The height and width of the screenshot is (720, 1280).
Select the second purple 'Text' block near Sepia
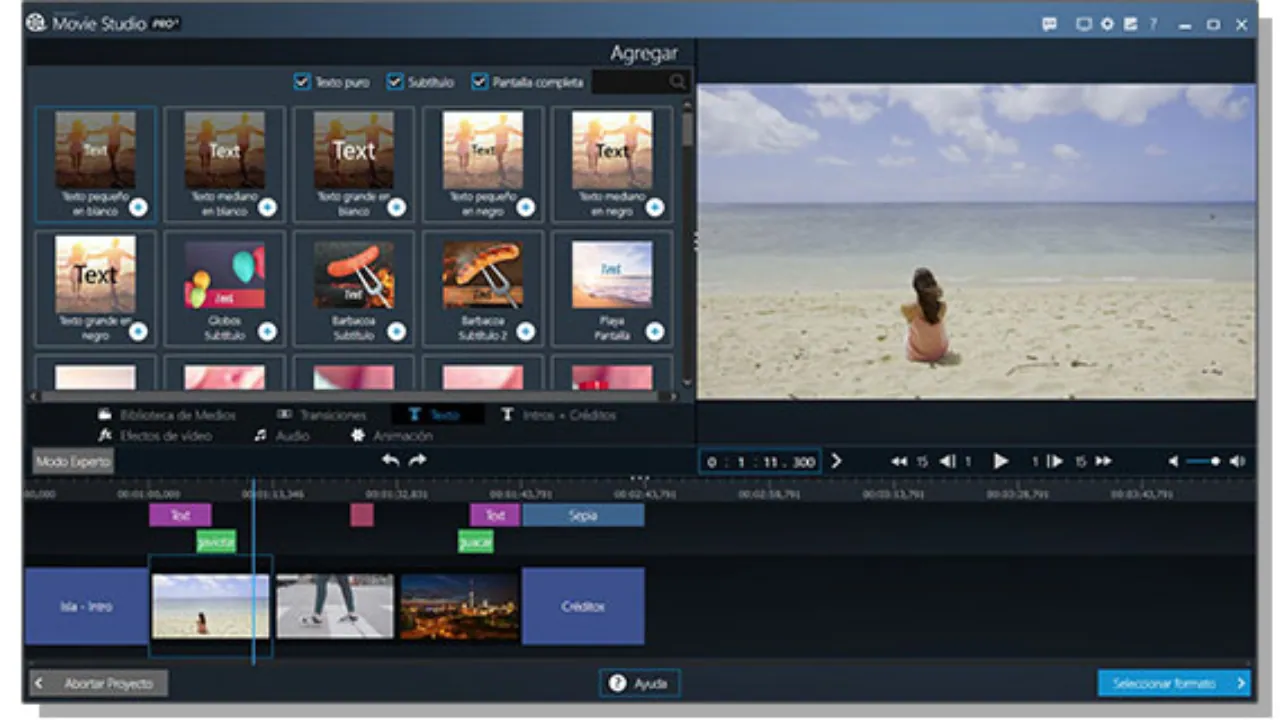[495, 515]
